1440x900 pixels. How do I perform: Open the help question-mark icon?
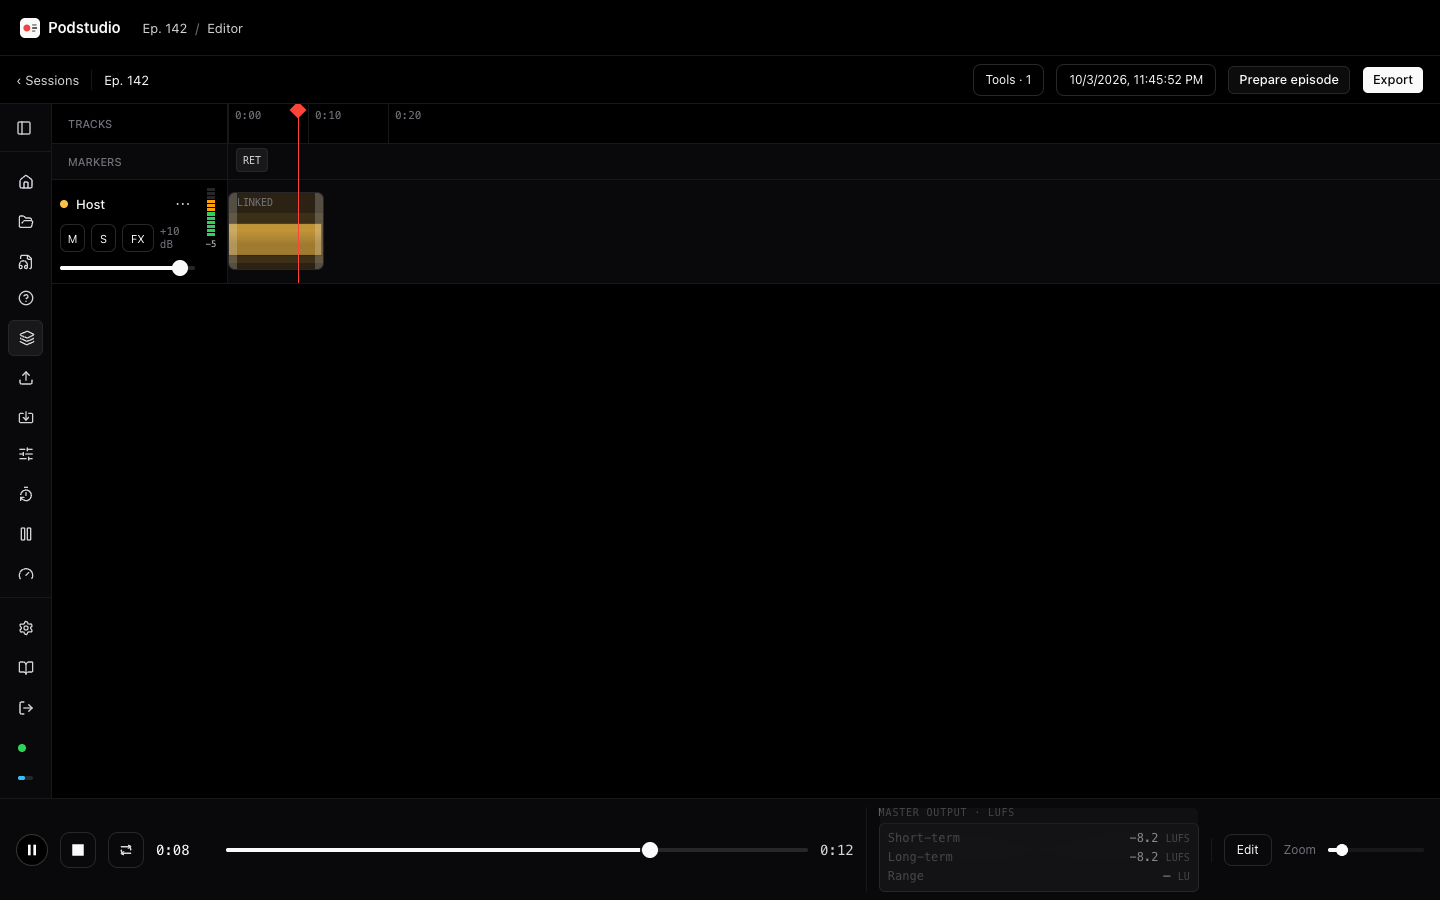26,298
